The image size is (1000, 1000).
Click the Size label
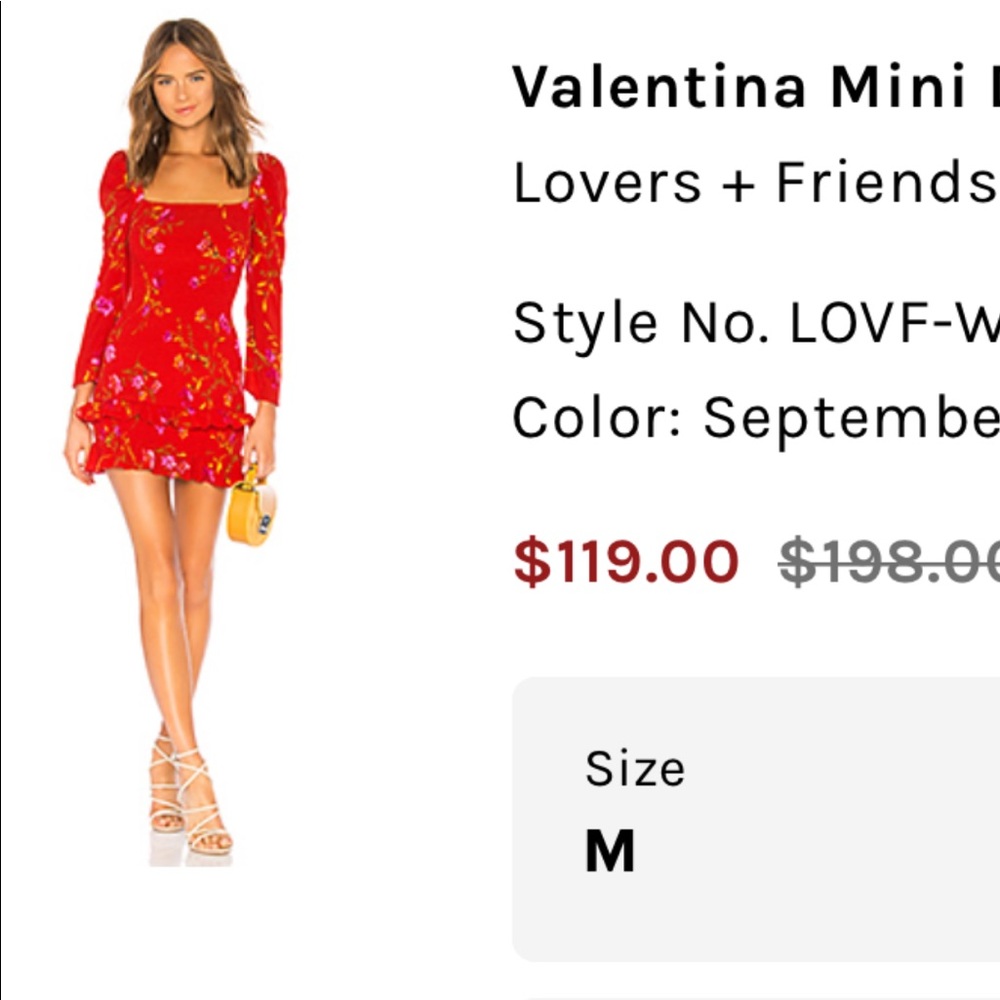click(x=635, y=768)
